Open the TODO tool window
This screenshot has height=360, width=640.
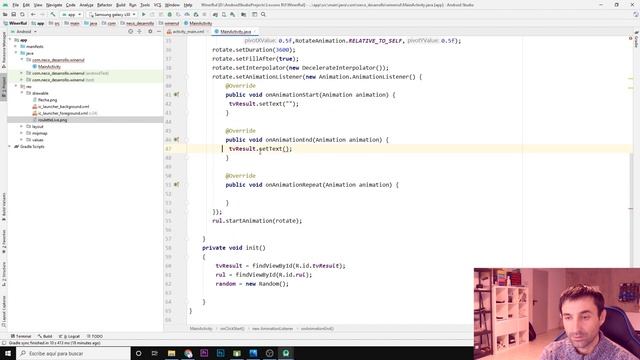[95, 336]
